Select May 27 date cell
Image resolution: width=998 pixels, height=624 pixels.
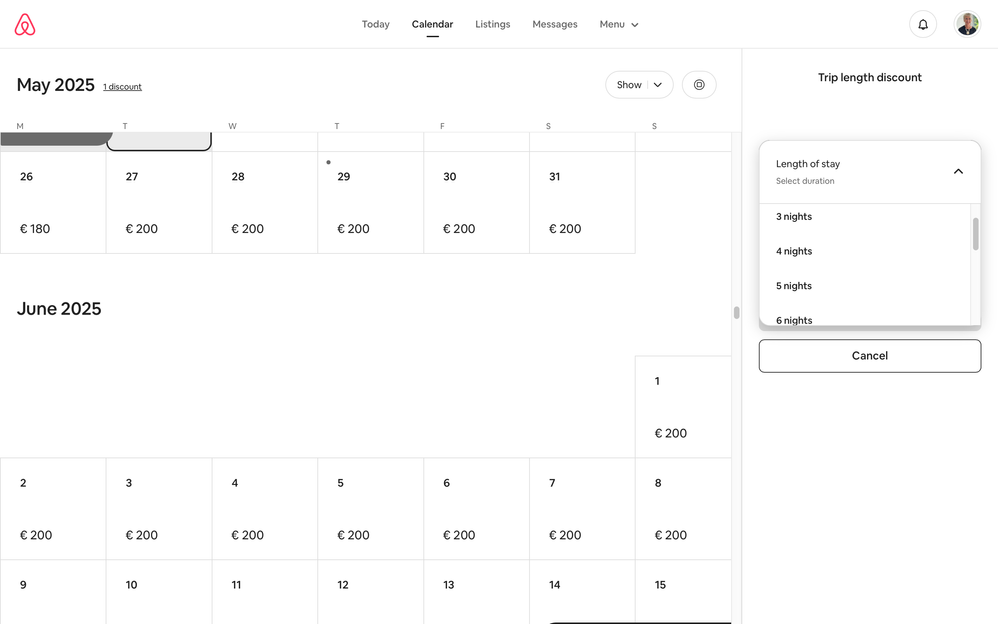pyautogui.click(x=159, y=202)
